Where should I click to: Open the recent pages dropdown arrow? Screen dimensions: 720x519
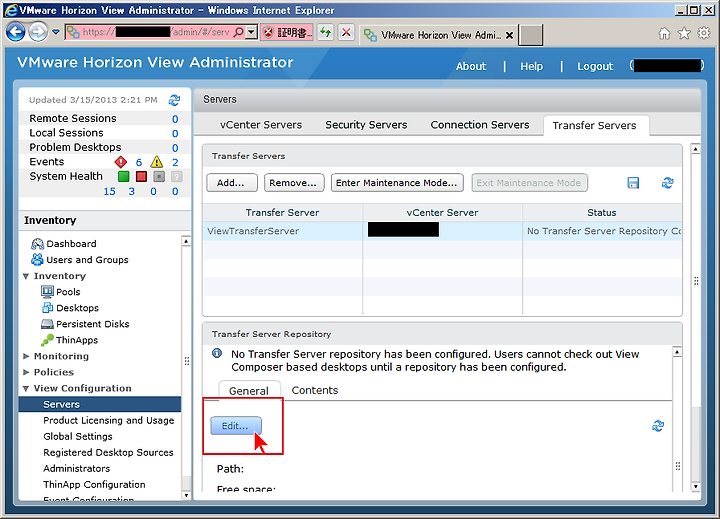[56, 32]
